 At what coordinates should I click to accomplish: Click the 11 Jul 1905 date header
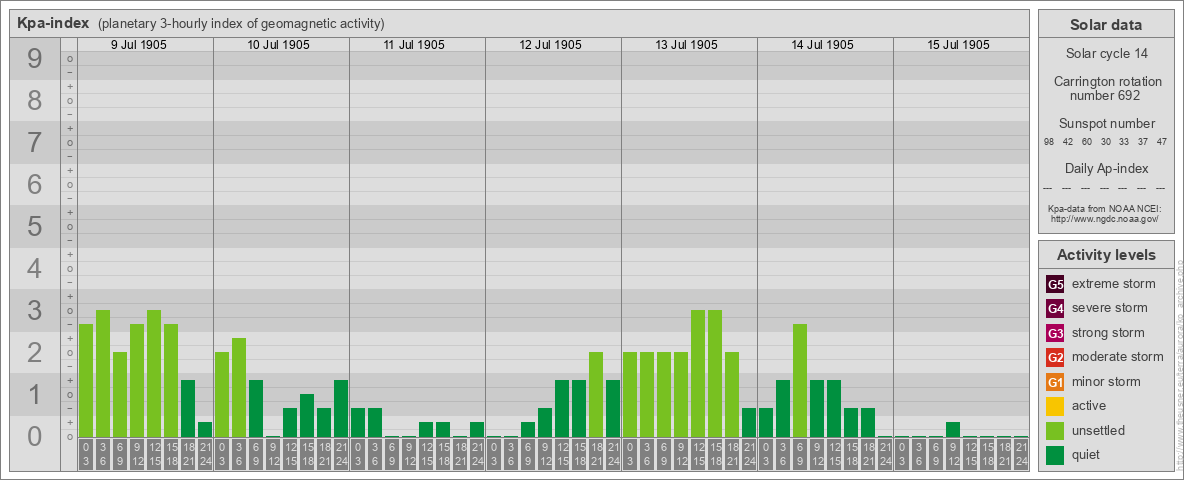tap(414, 45)
